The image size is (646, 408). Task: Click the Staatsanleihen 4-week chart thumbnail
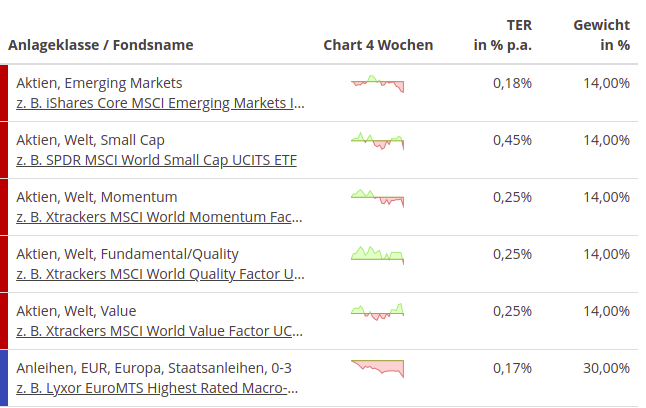point(378,368)
